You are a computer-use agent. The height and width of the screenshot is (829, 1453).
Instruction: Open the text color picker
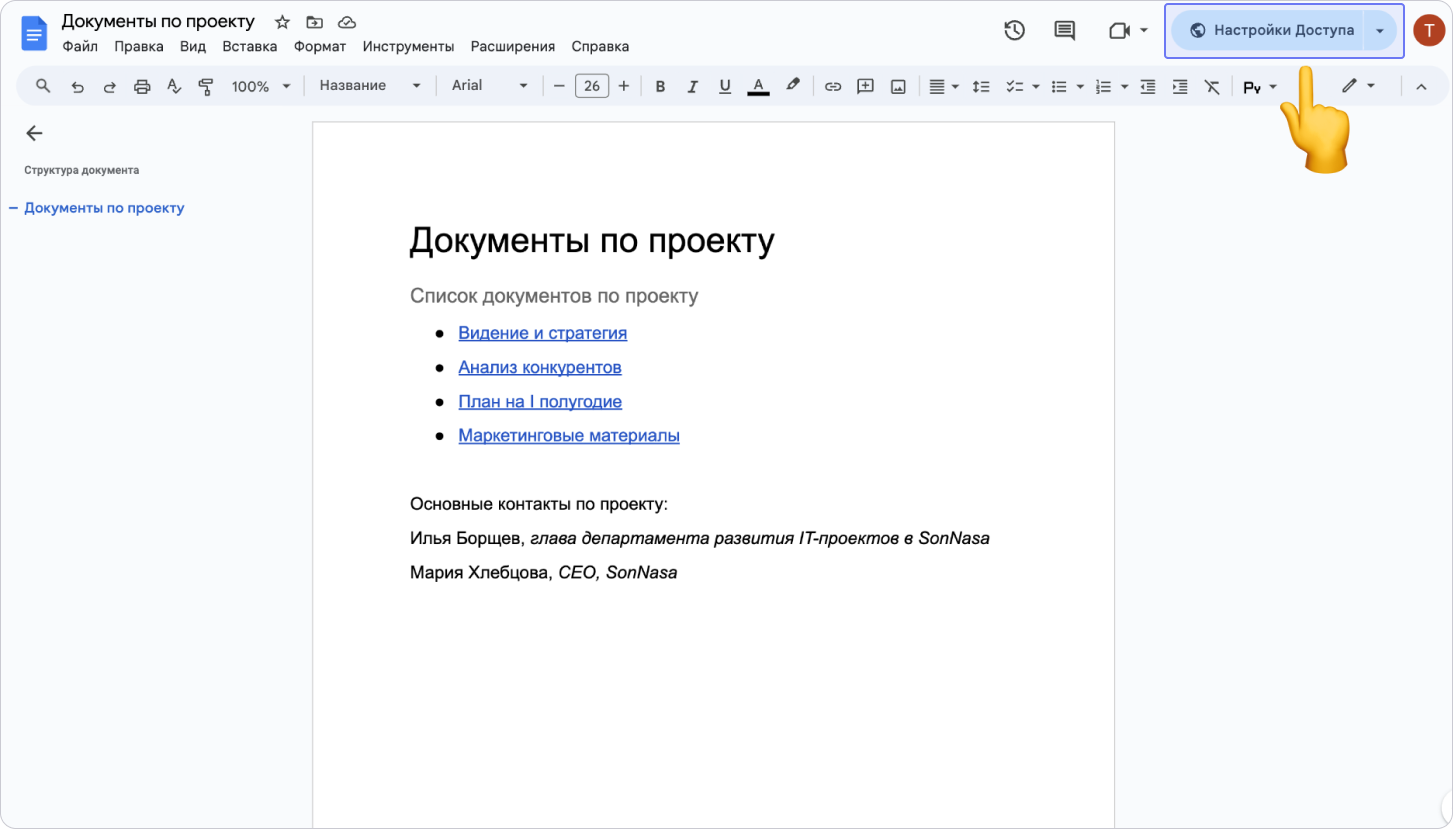[759, 87]
